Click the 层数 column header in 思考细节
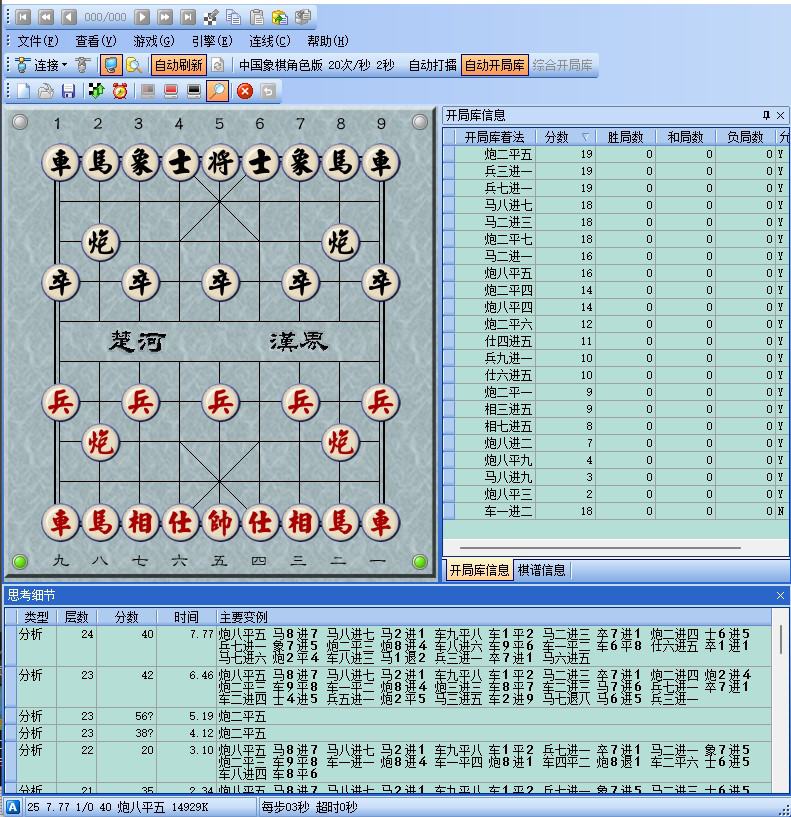 [x=76, y=617]
